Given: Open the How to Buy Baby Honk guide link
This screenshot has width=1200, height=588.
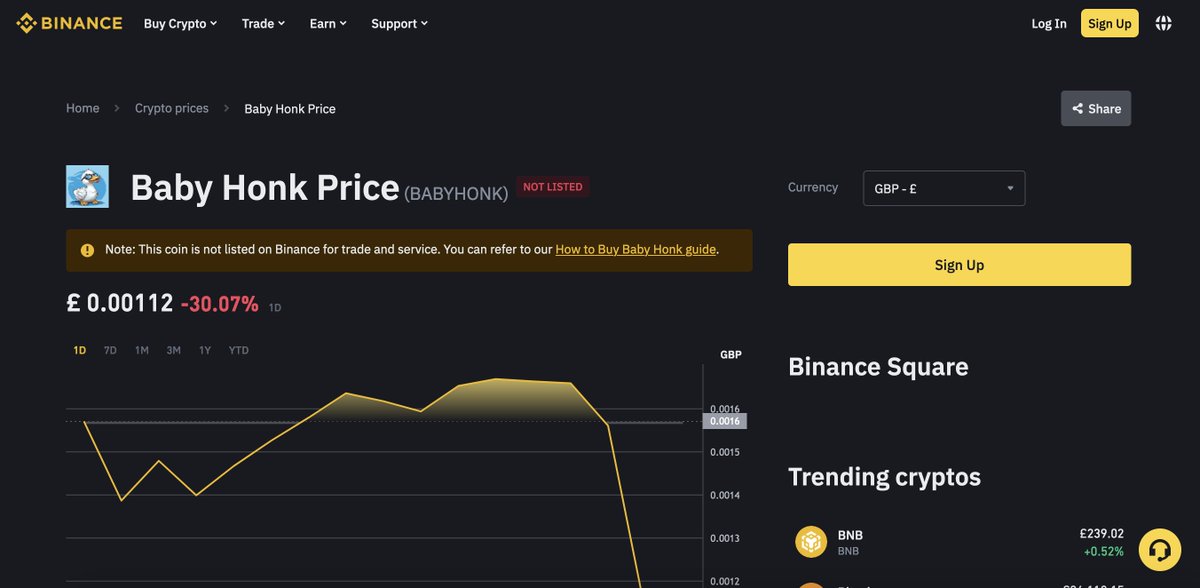Looking at the screenshot, I should coord(634,249).
